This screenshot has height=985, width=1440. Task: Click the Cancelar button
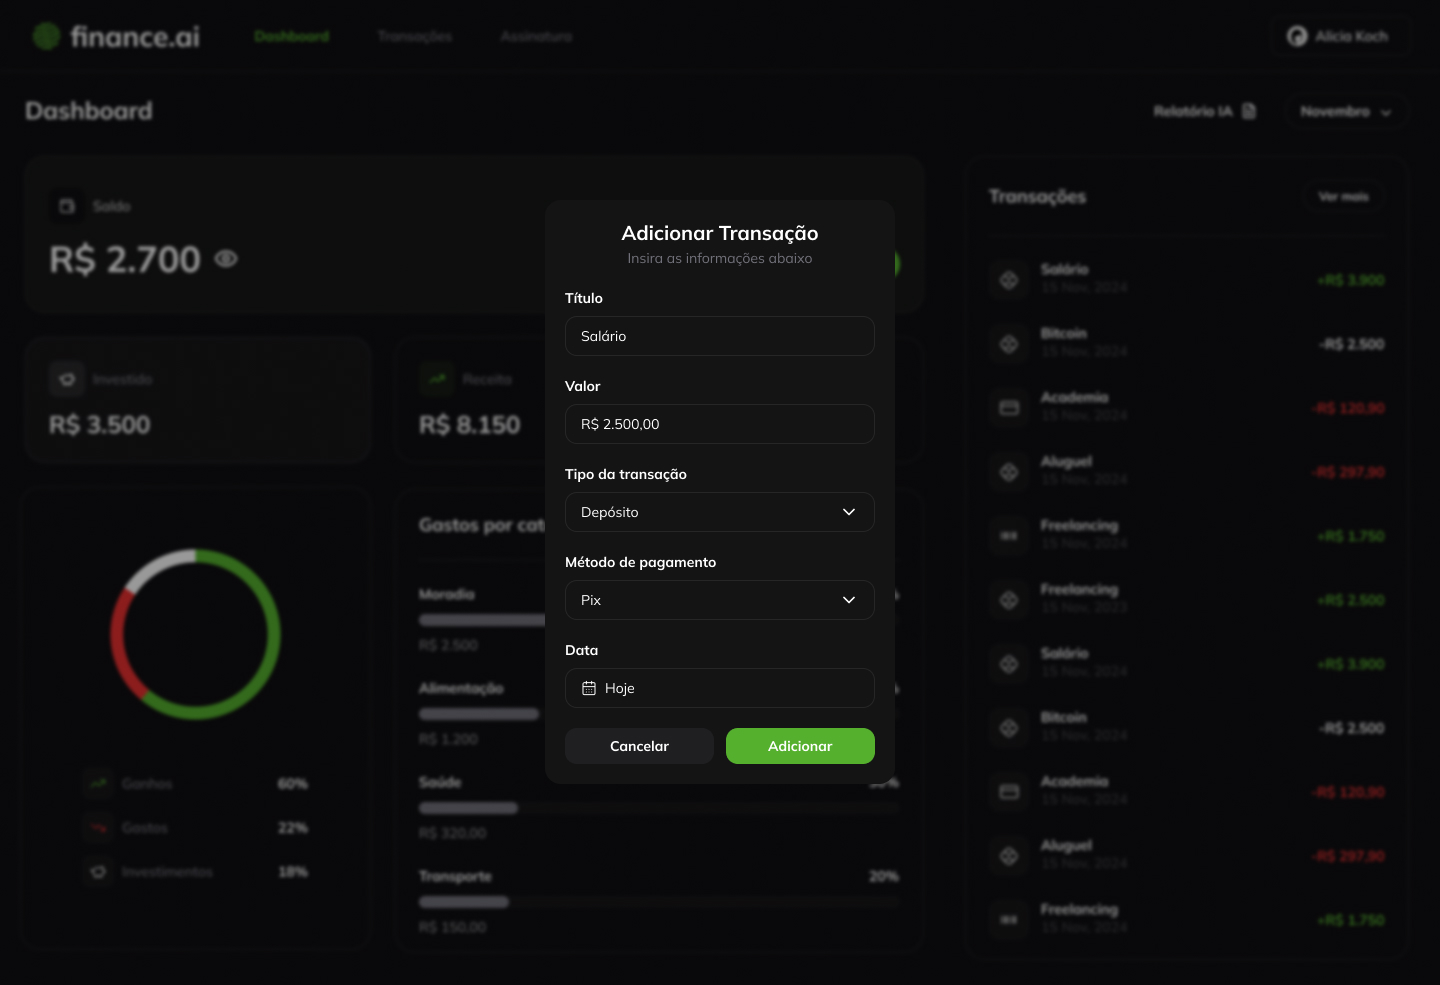click(x=639, y=746)
